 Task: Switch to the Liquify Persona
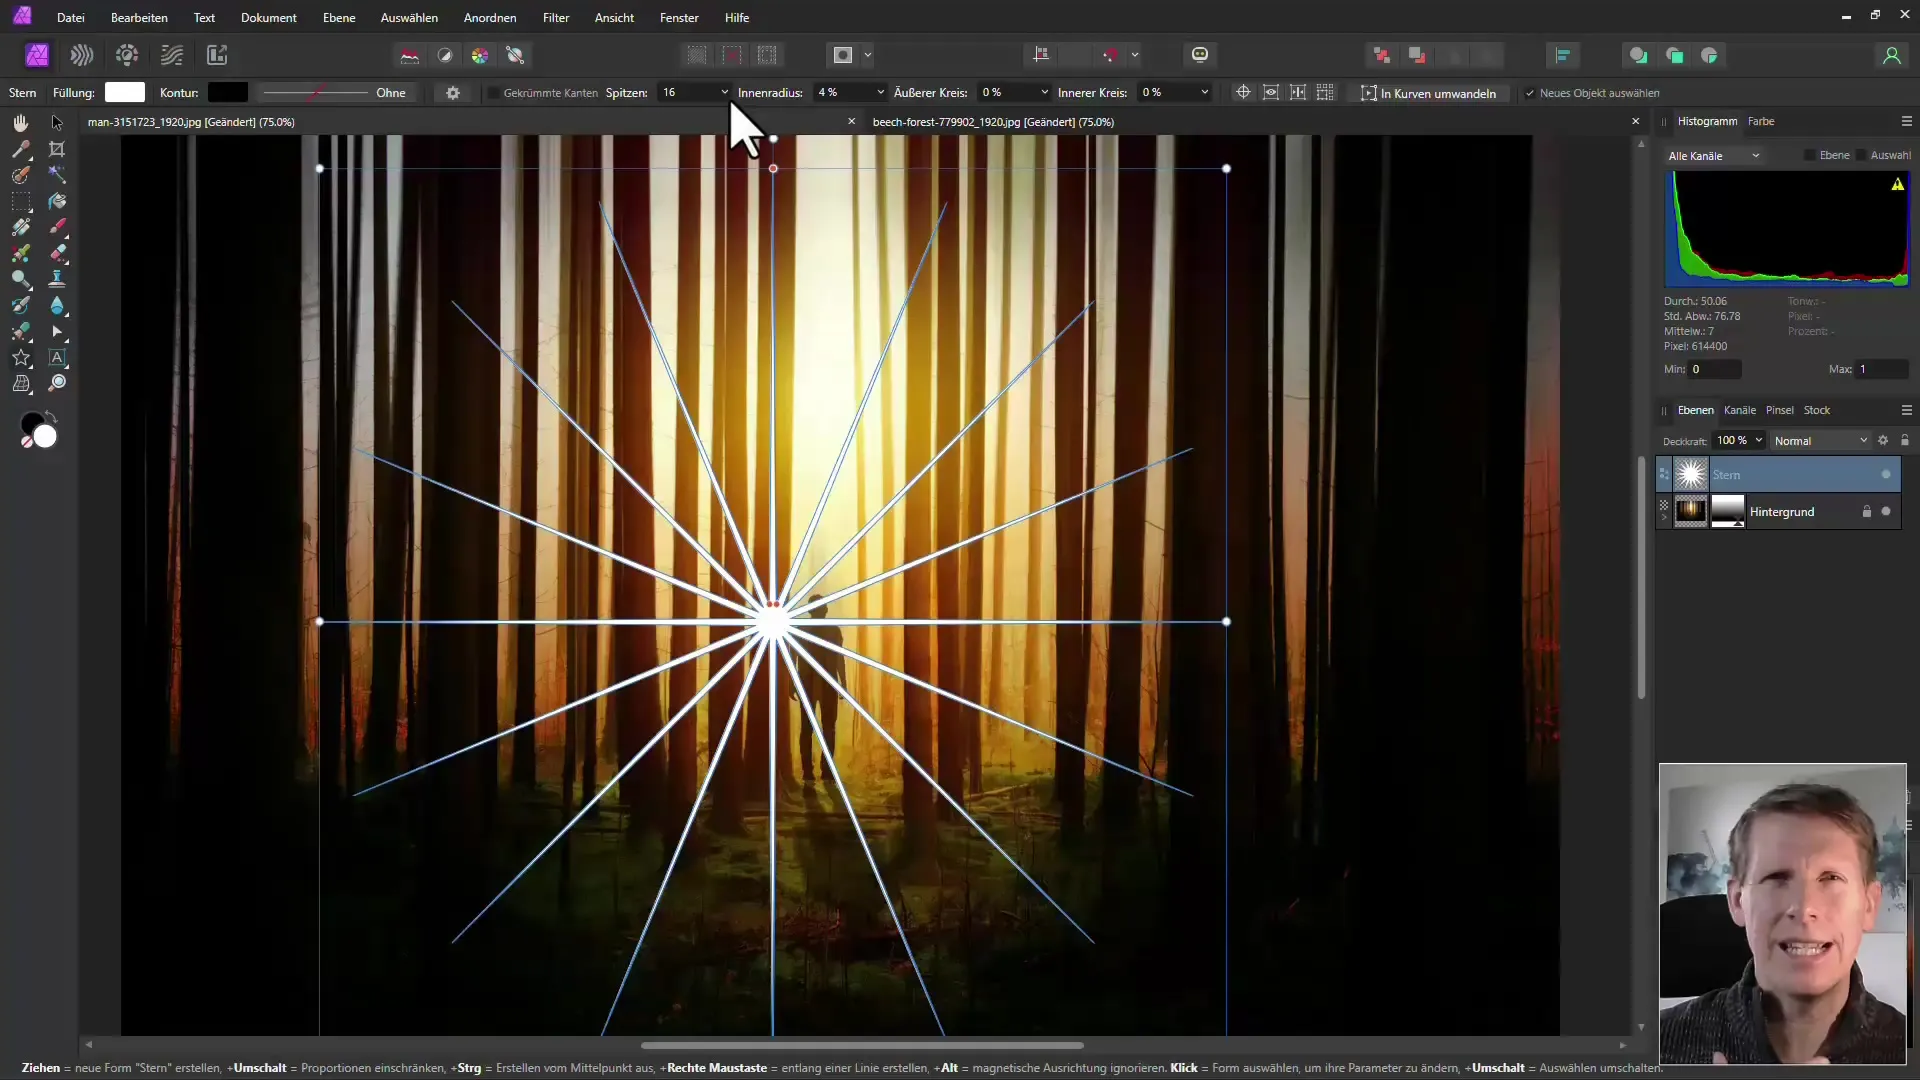pos(82,55)
